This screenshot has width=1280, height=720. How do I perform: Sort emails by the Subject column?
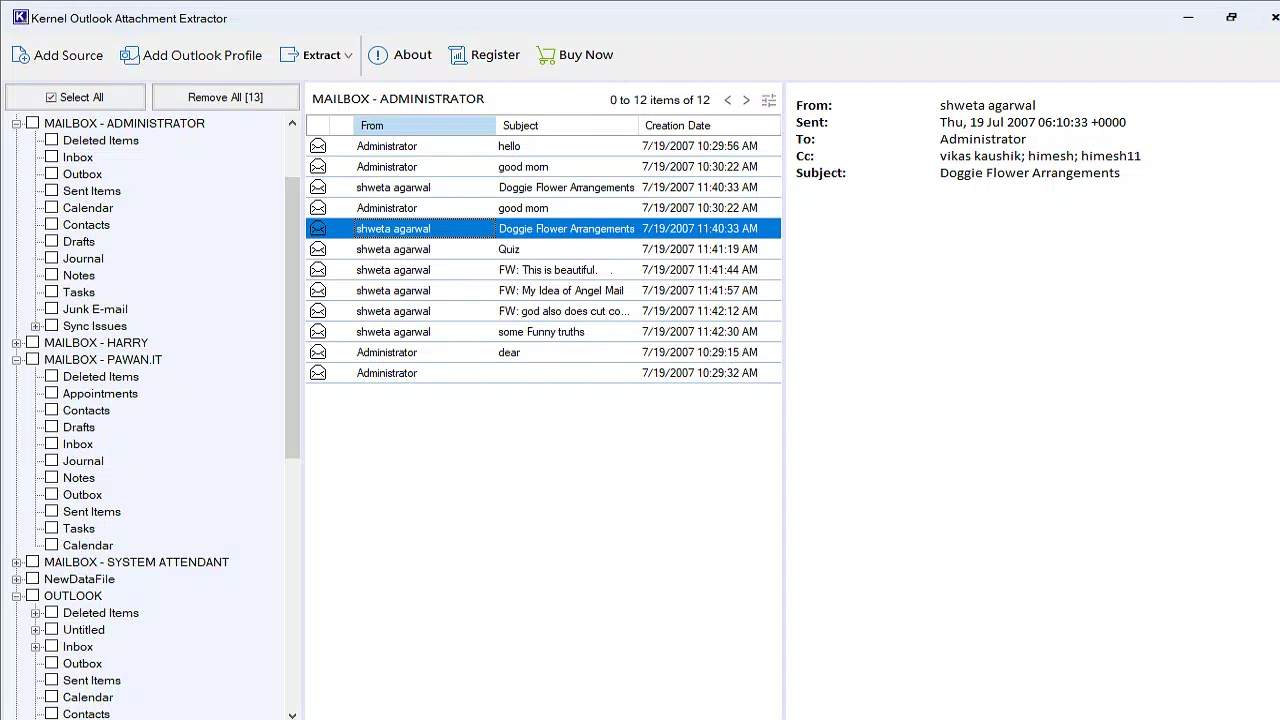click(567, 125)
